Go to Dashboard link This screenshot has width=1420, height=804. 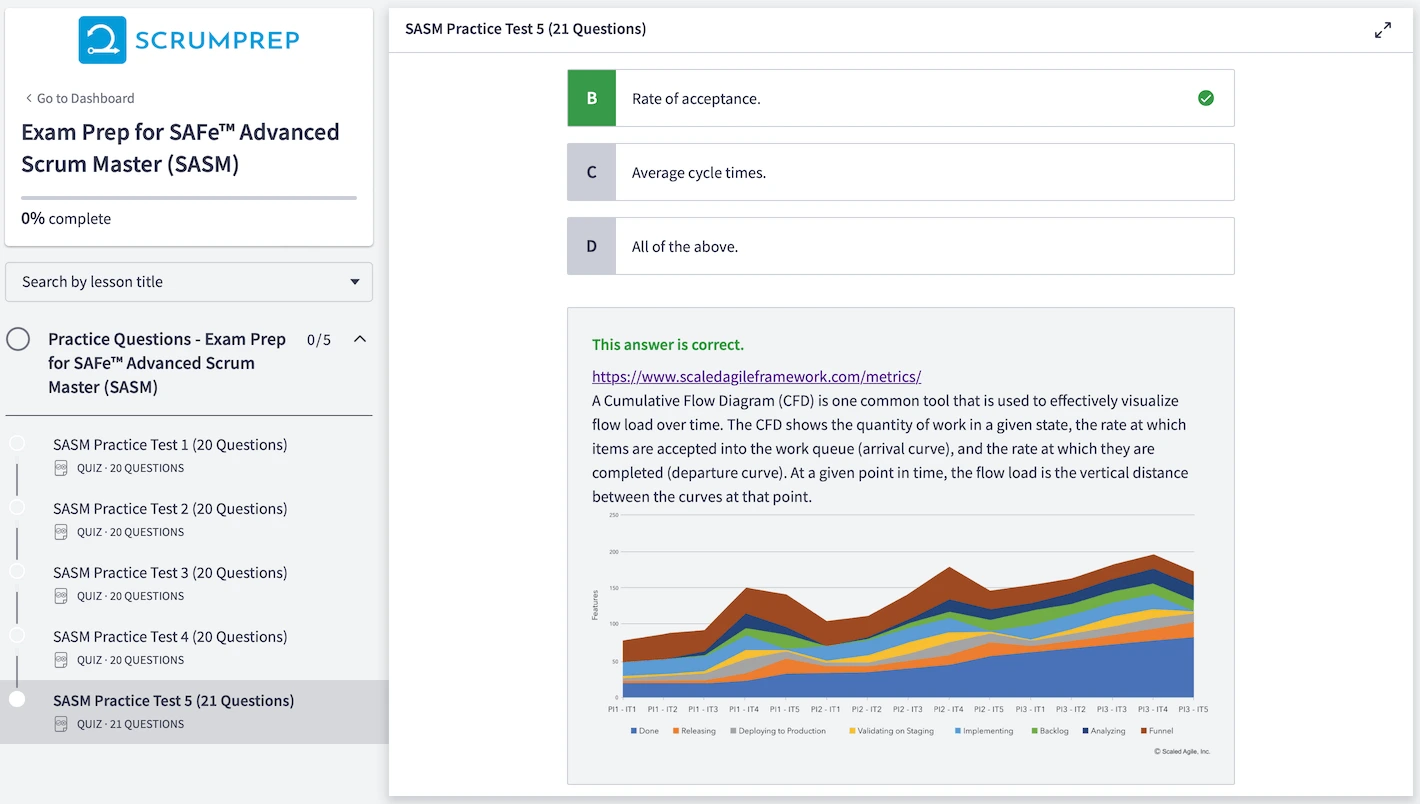[x=85, y=98]
